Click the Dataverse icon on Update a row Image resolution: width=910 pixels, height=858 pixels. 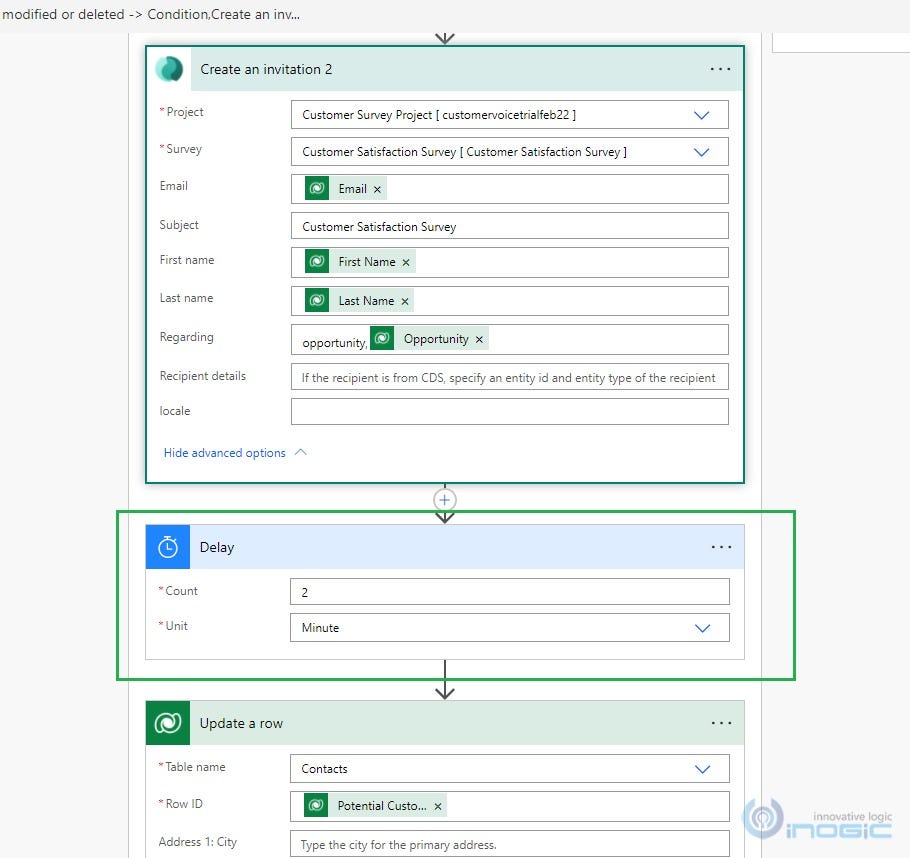click(x=168, y=723)
